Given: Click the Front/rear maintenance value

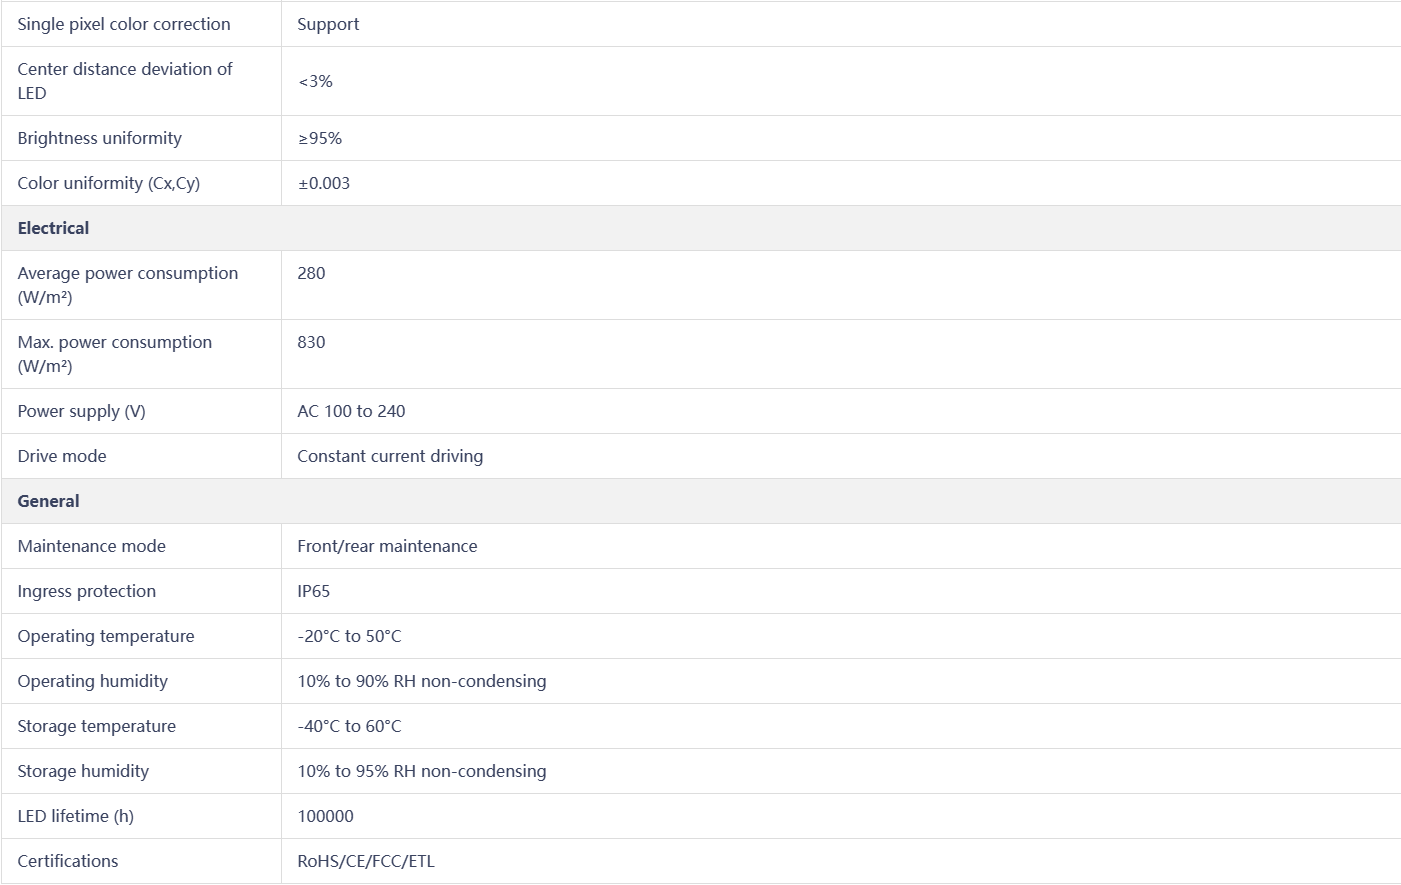Looking at the screenshot, I should pos(387,546).
